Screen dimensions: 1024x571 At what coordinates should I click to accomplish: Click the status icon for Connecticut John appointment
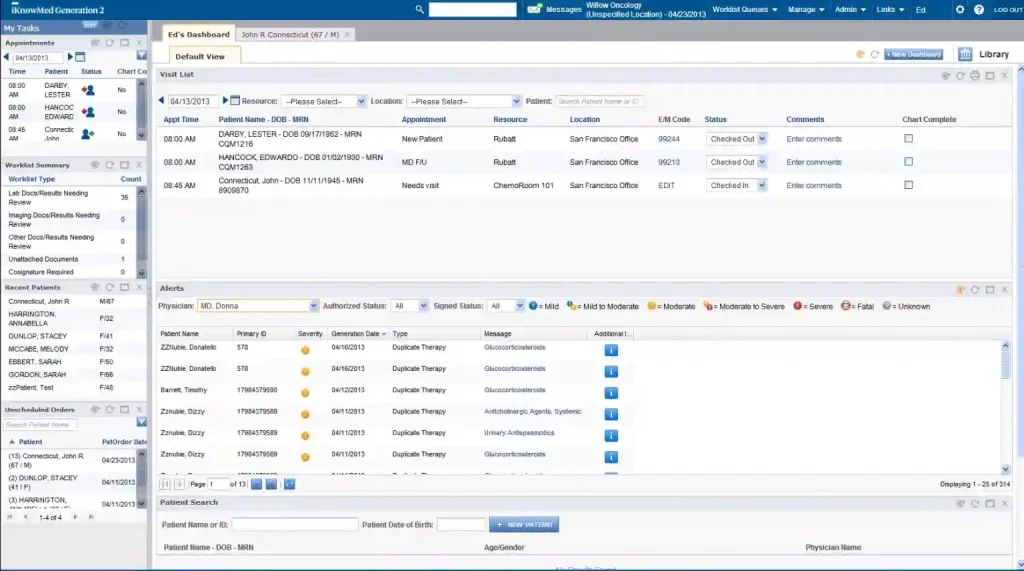88,134
